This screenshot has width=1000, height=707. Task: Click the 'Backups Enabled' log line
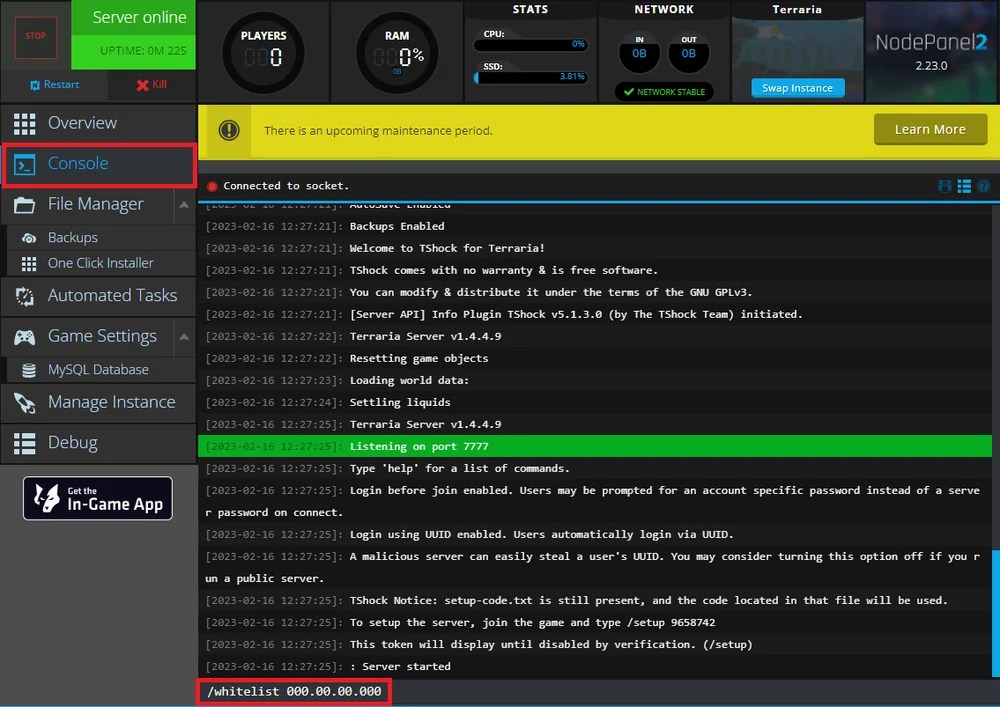[595, 226]
